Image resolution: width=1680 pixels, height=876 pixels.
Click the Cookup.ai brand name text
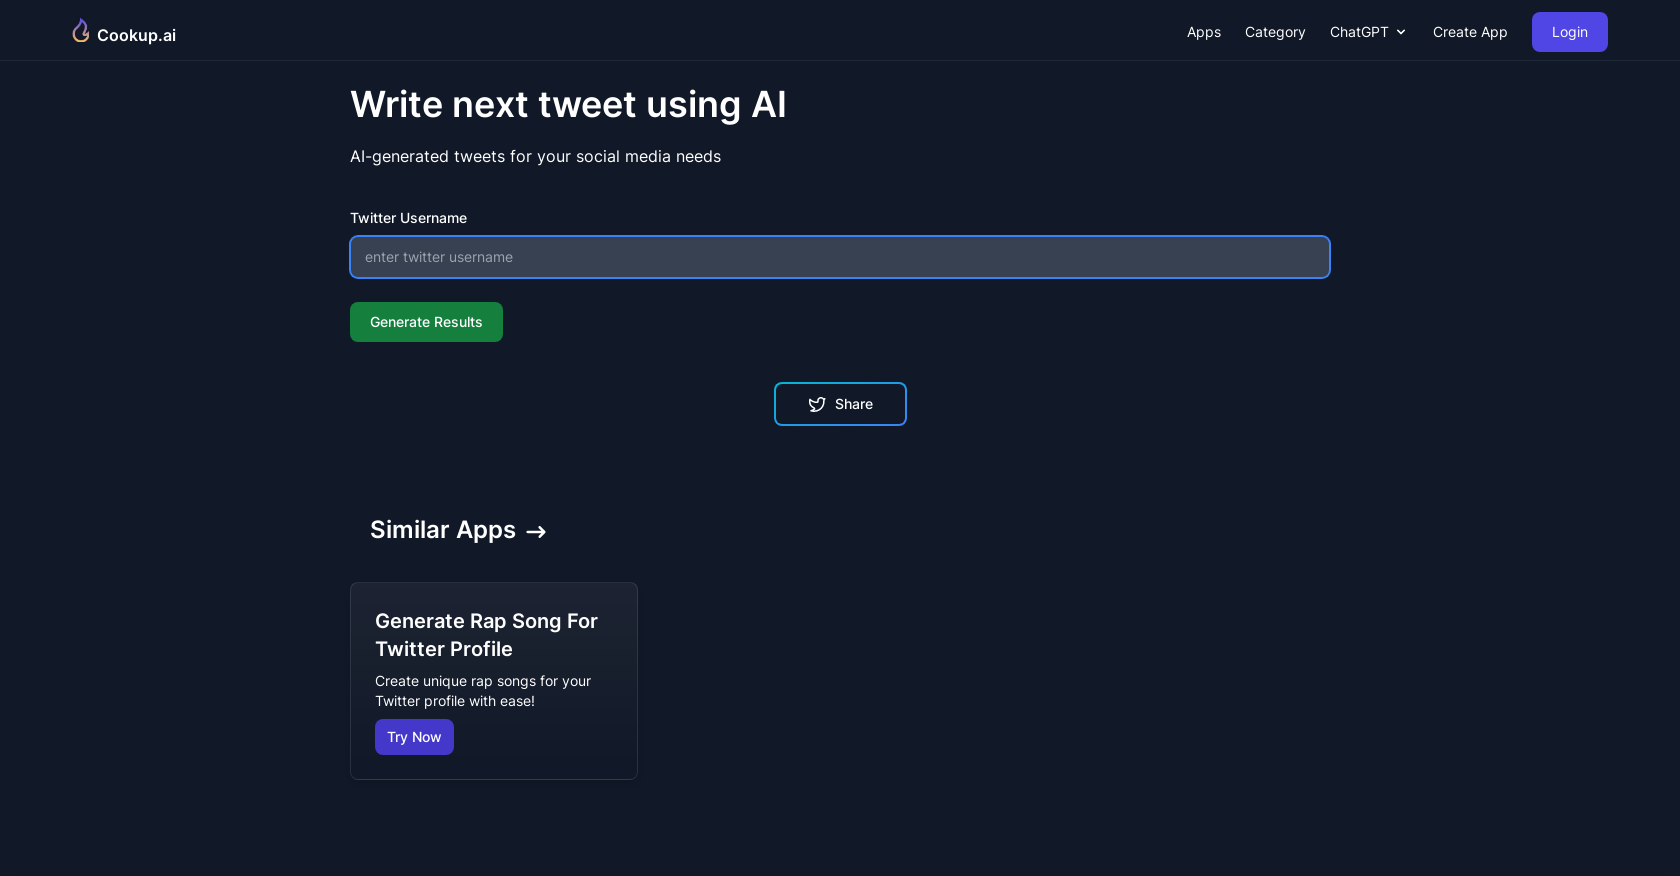[x=136, y=35]
